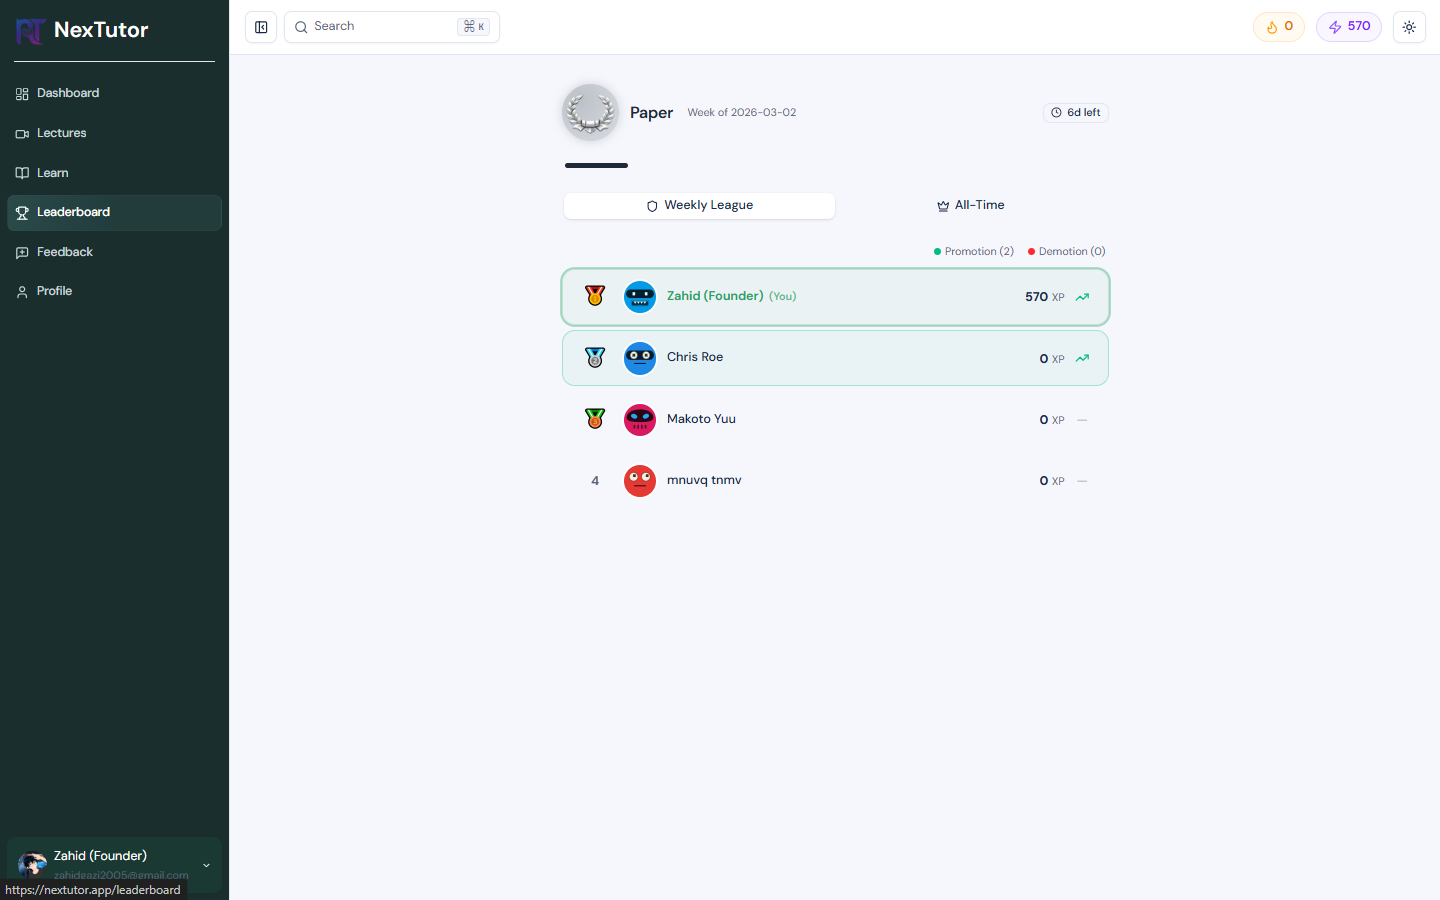The width and height of the screenshot is (1440, 900).
Task: Switch to All-Time tab
Action: 971,205
